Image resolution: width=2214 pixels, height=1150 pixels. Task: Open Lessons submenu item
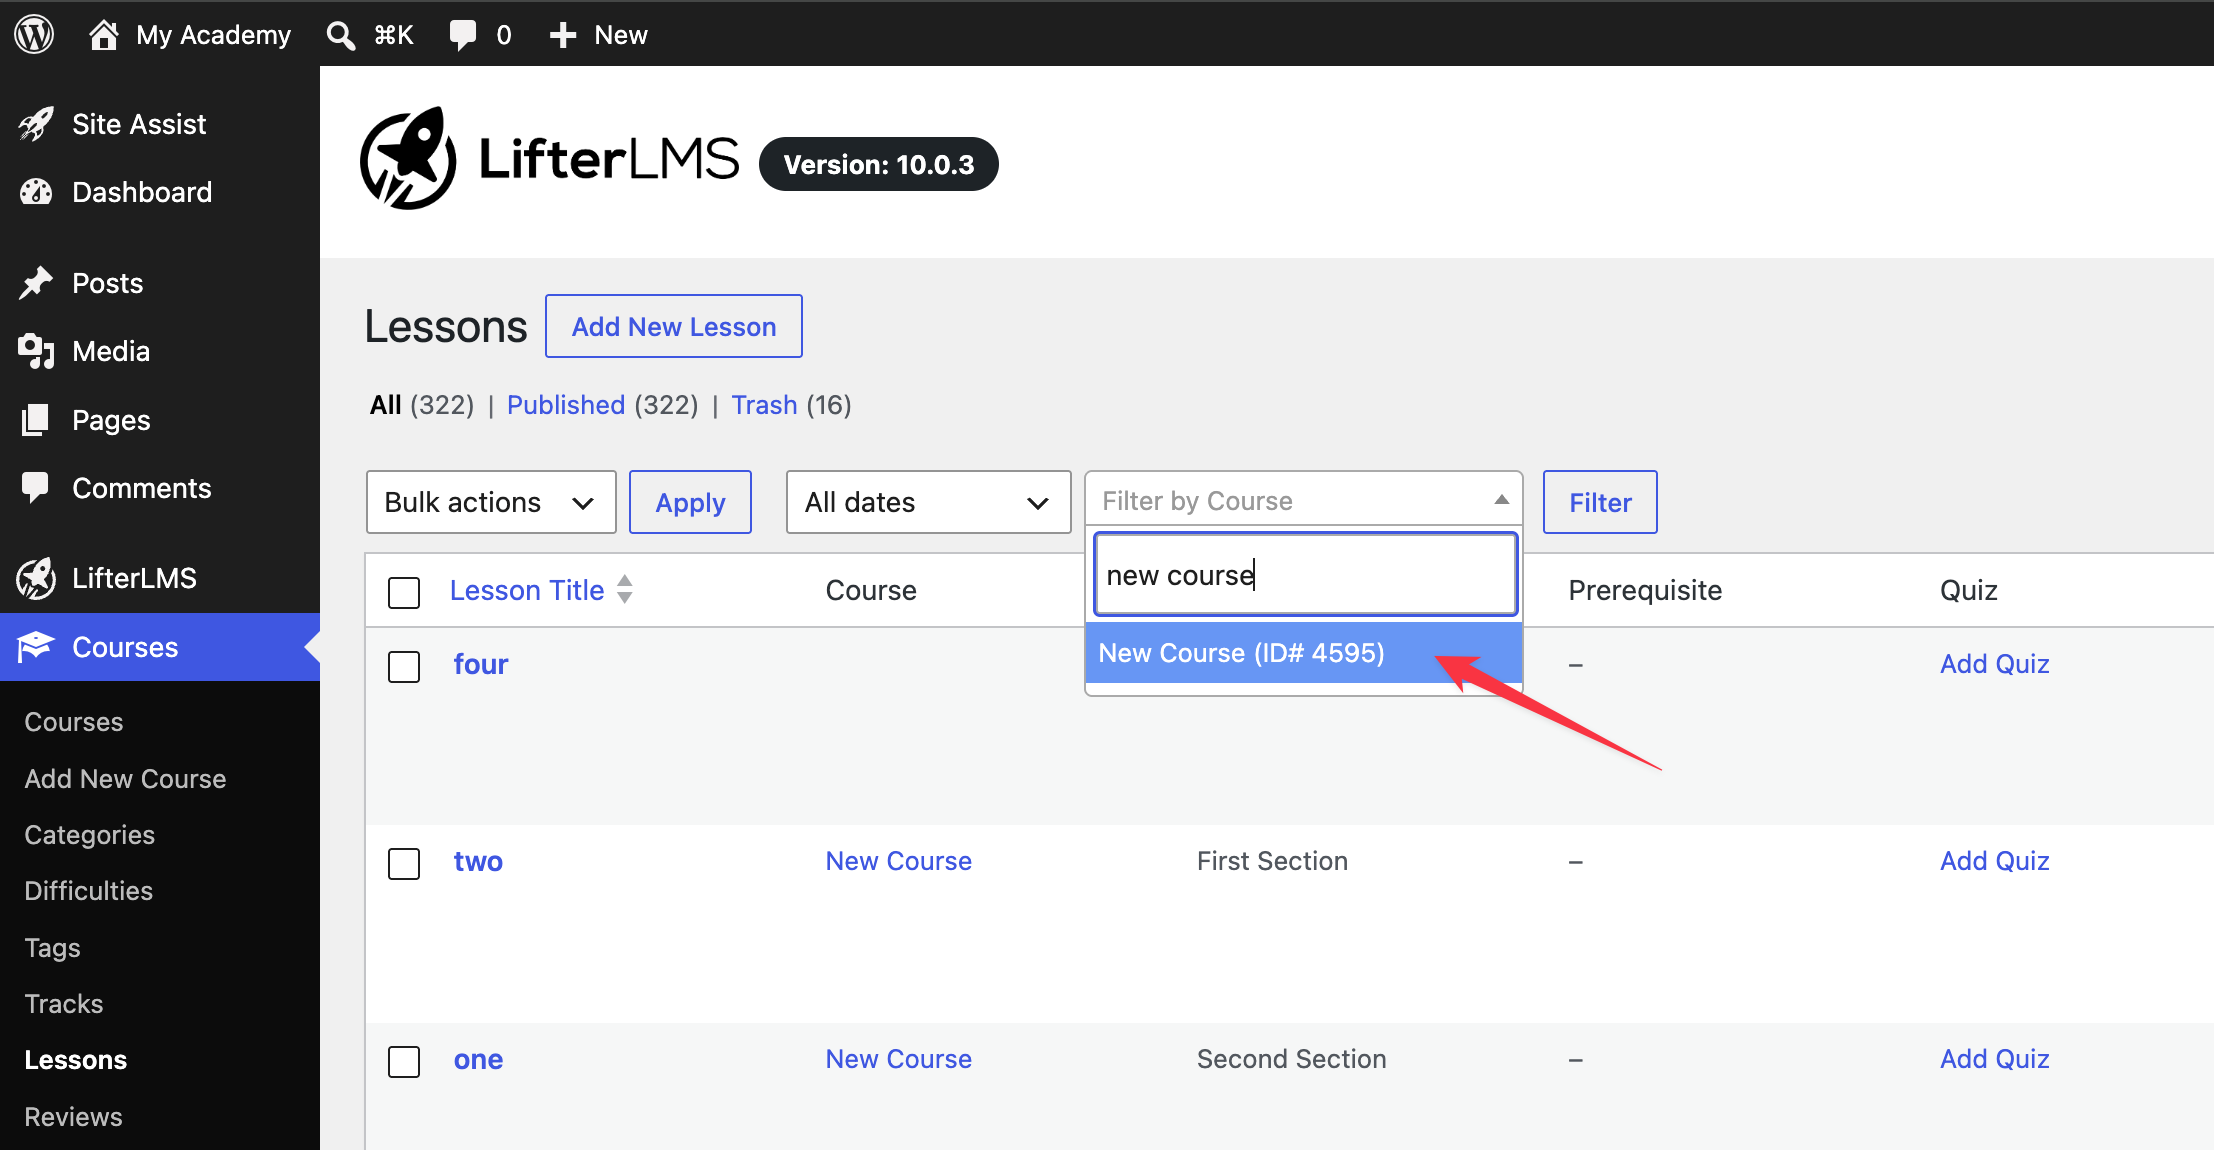tap(76, 1060)
